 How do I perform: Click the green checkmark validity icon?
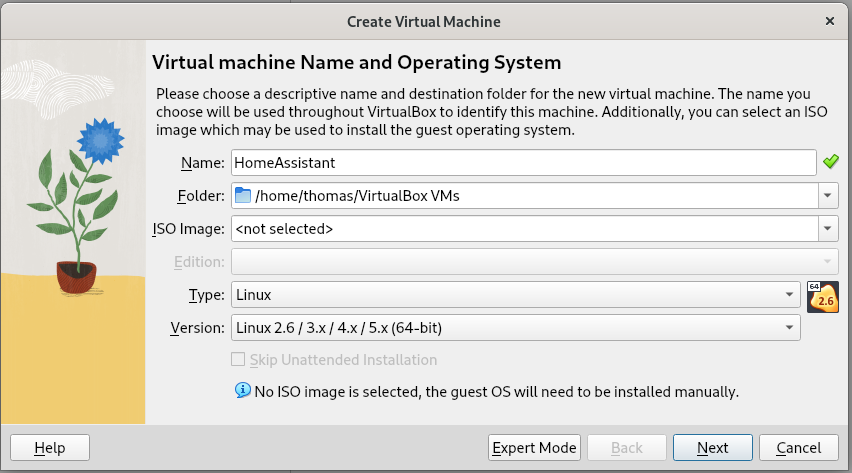coord(829,161)
